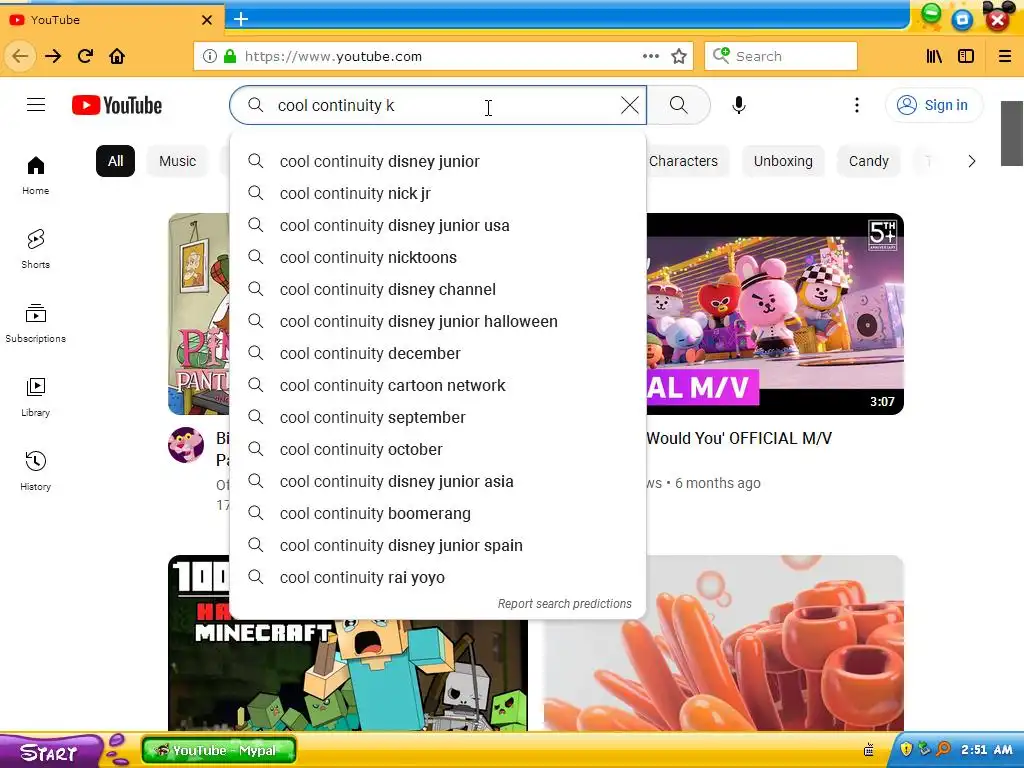Open the Pink Panther channel avatar

[x=186, y=445]
